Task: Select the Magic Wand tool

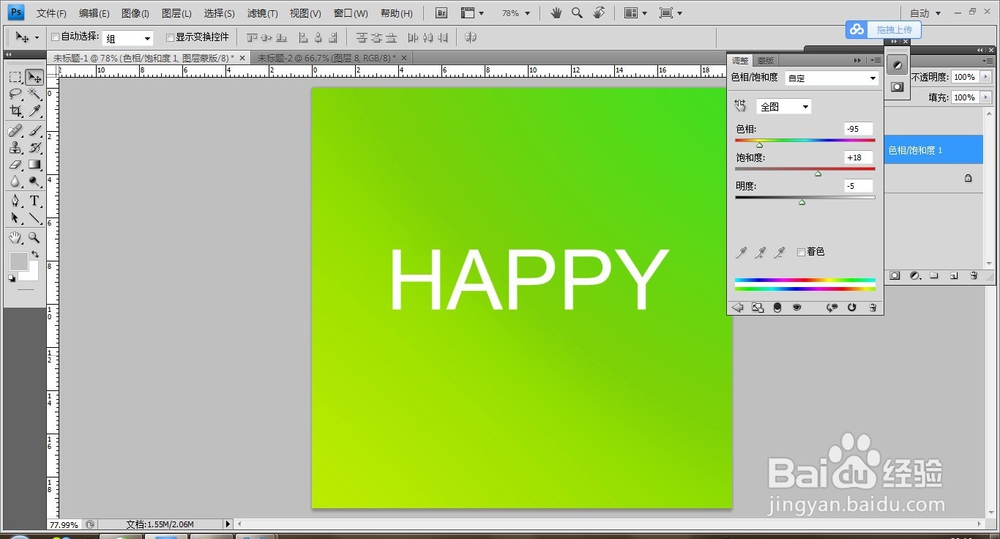Action: click(34, 94)
